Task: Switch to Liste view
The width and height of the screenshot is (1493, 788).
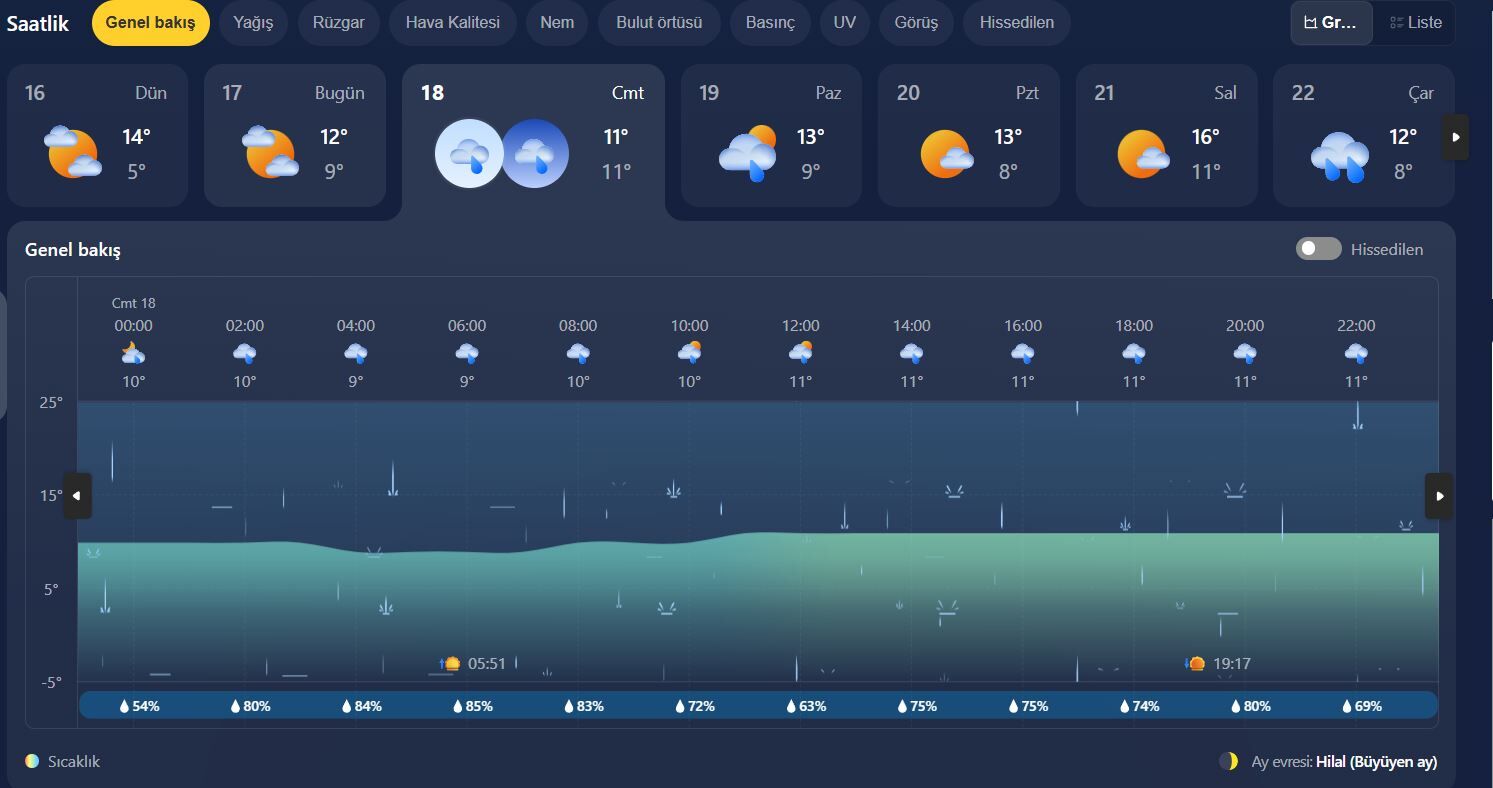Action: [x=1415, y=22]
